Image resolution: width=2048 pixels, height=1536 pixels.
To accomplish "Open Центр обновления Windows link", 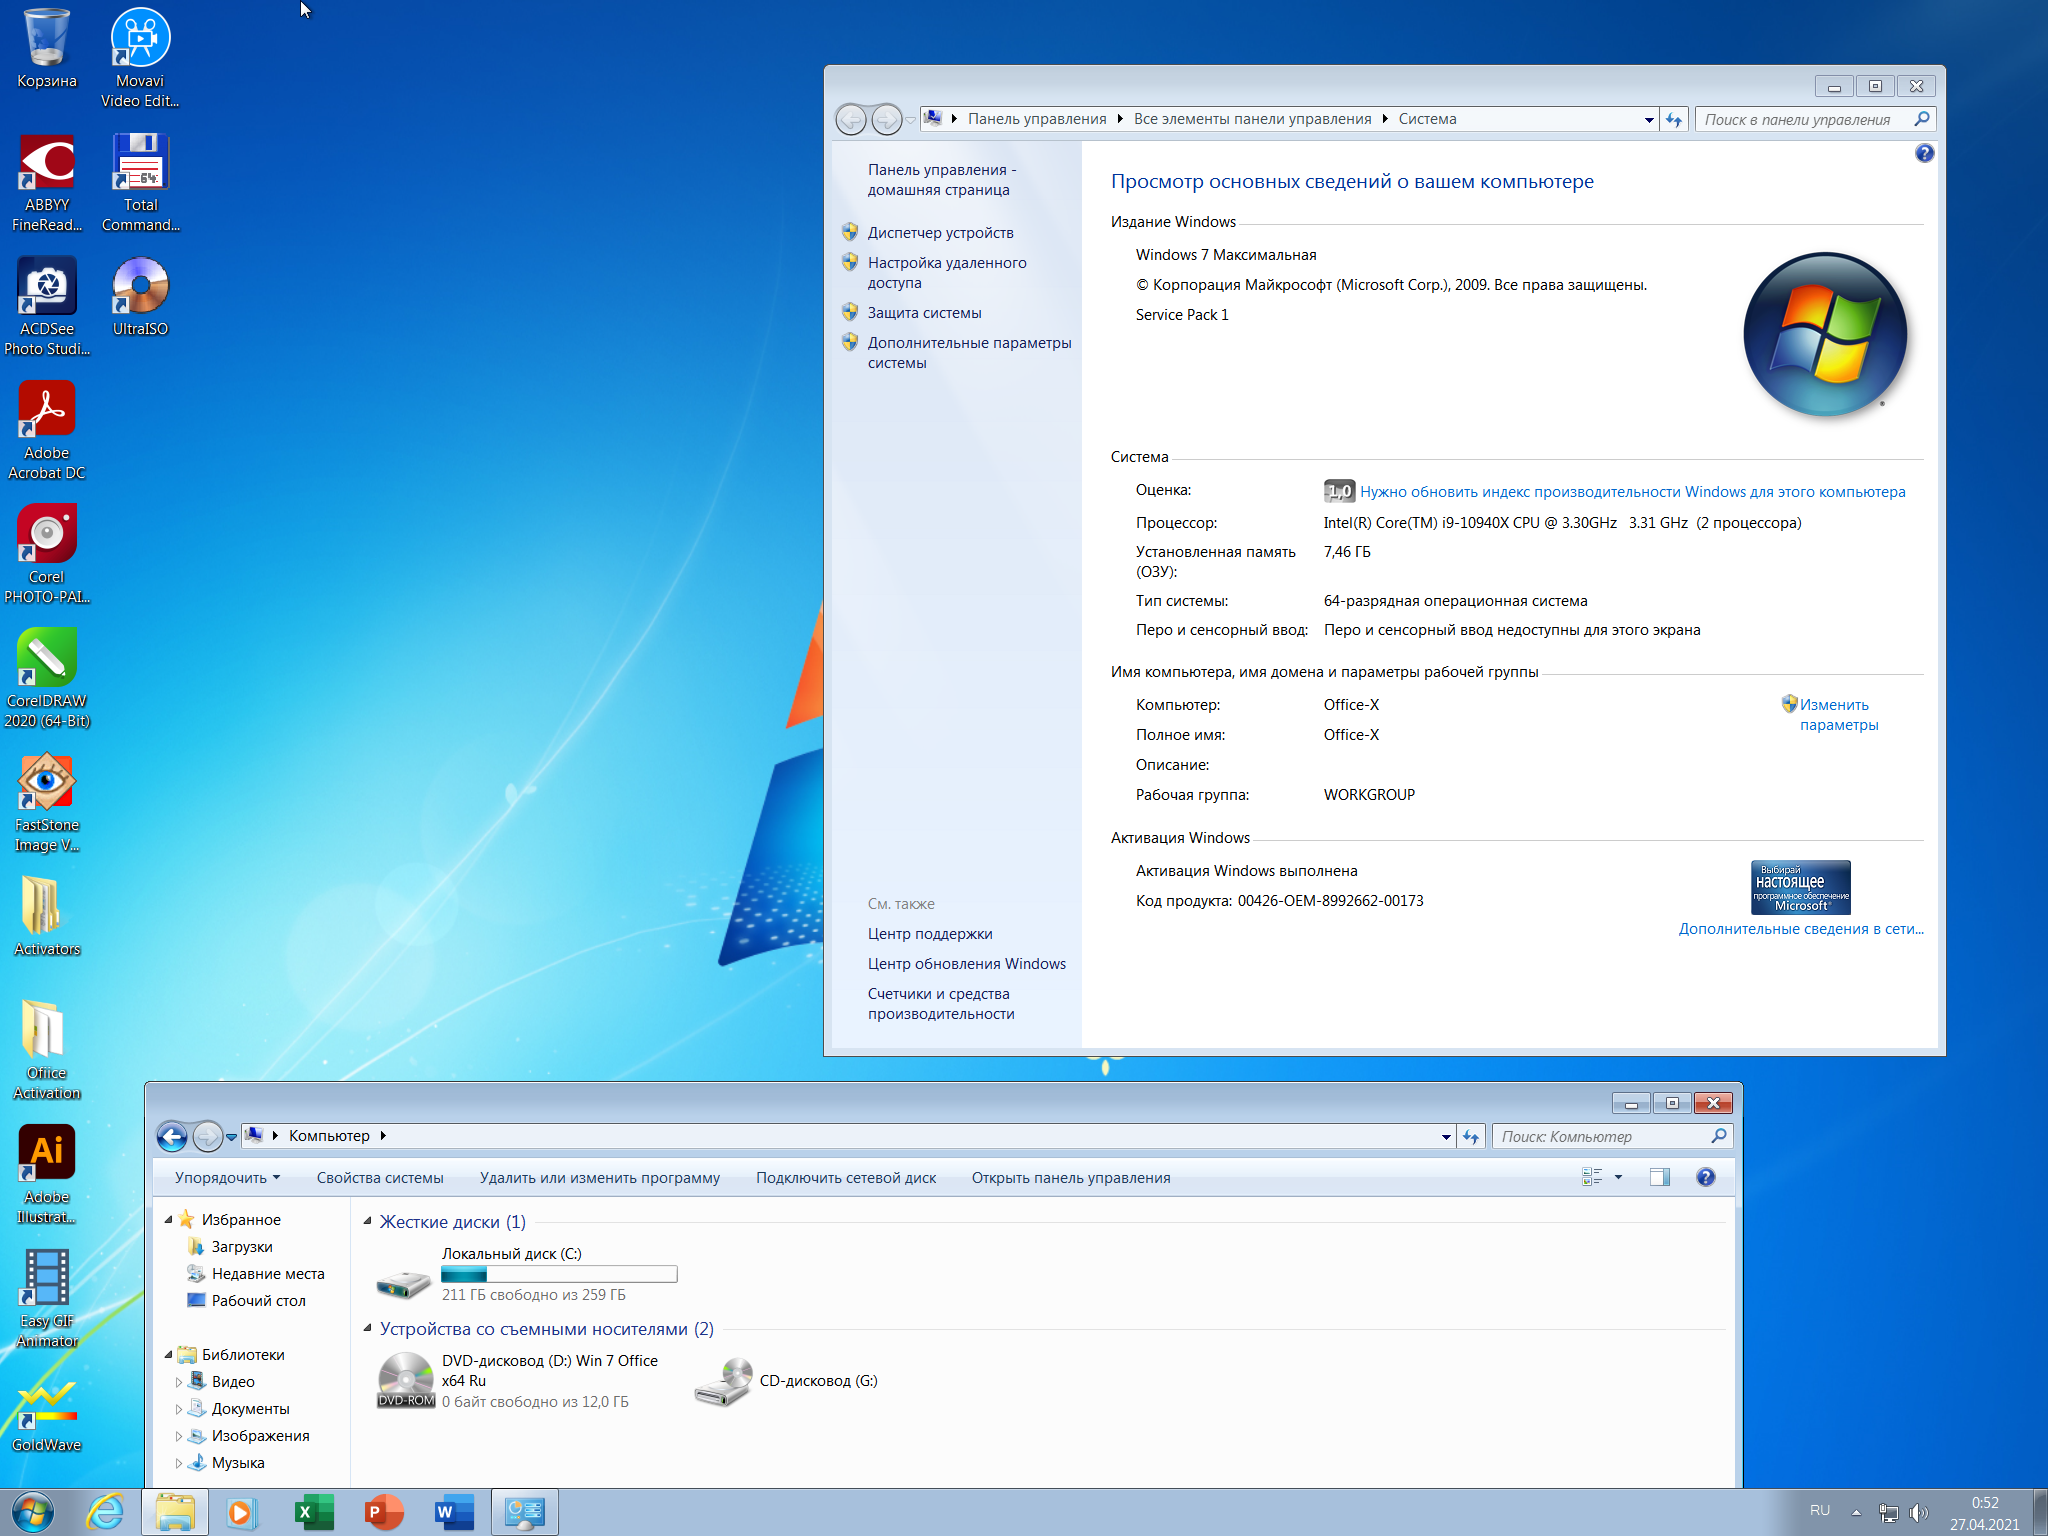I will 966,964.
